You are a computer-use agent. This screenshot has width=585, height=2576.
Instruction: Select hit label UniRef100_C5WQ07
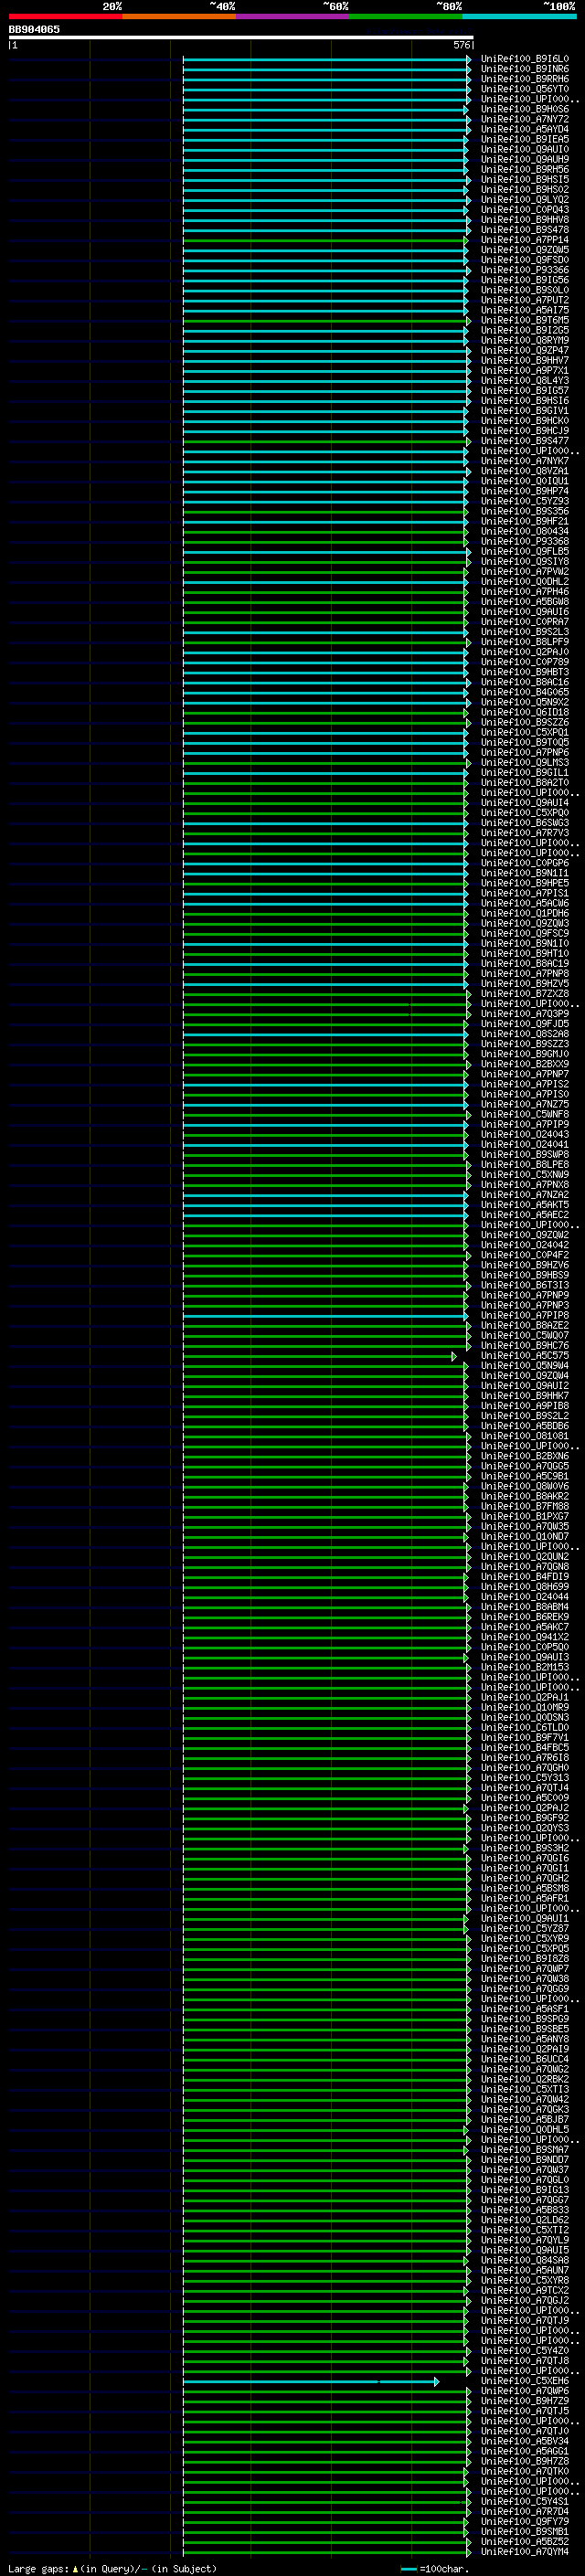(524, 1335)
